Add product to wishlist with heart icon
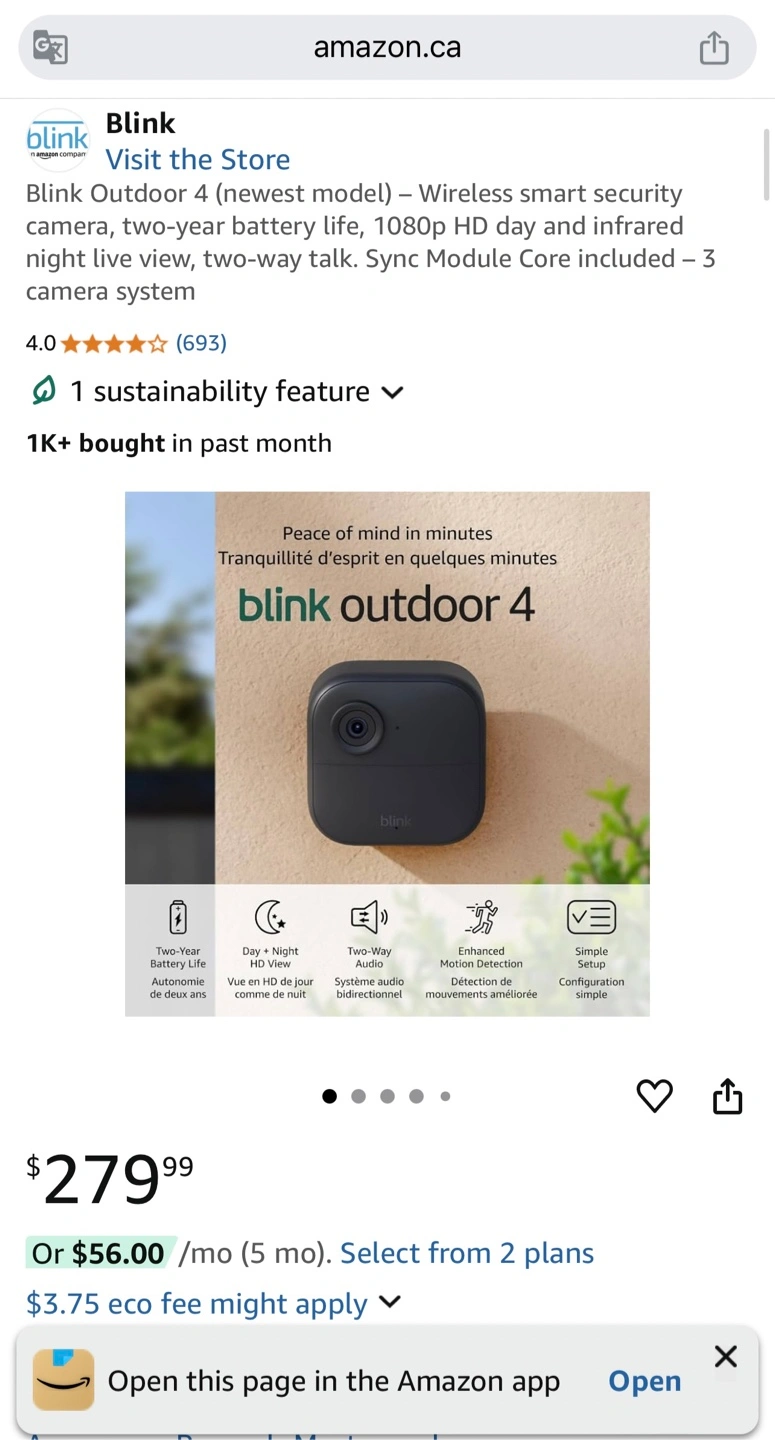Image resolution: width=775 pixels, height=1440 pixels. 655,1096
